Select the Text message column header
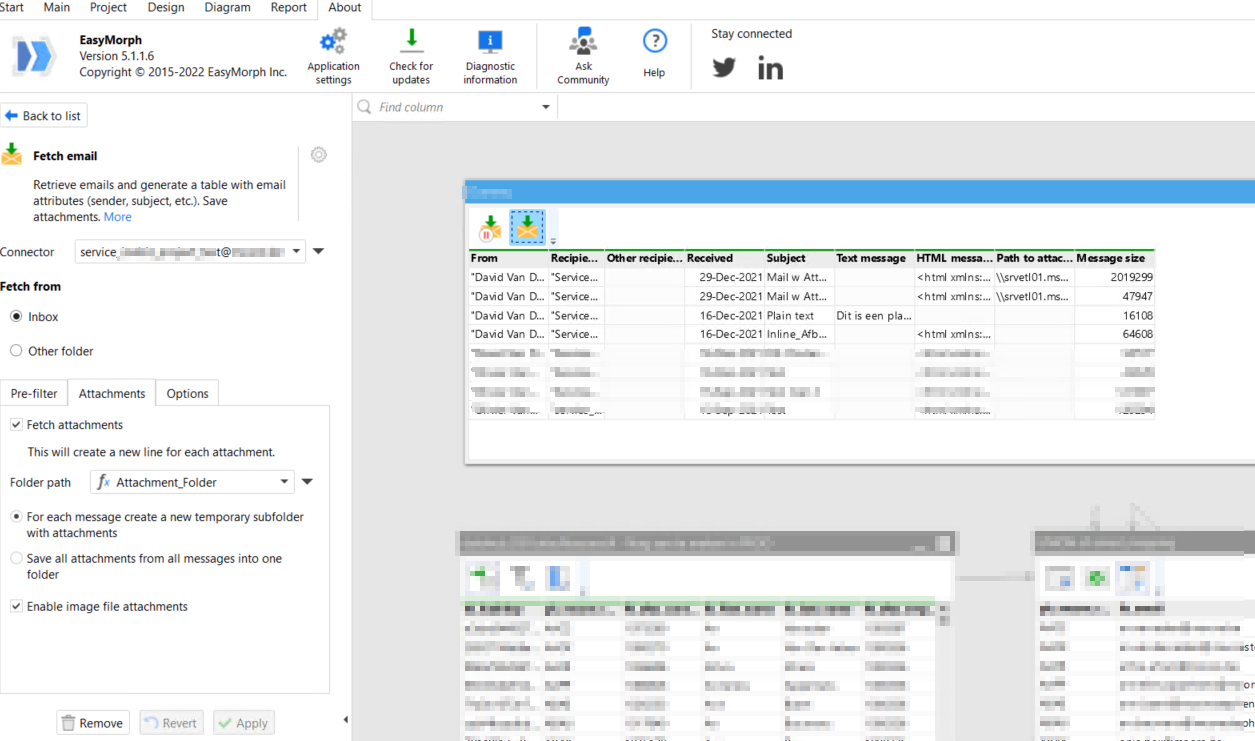Viewport: 1255px width, 741px height. click(874, 258)
